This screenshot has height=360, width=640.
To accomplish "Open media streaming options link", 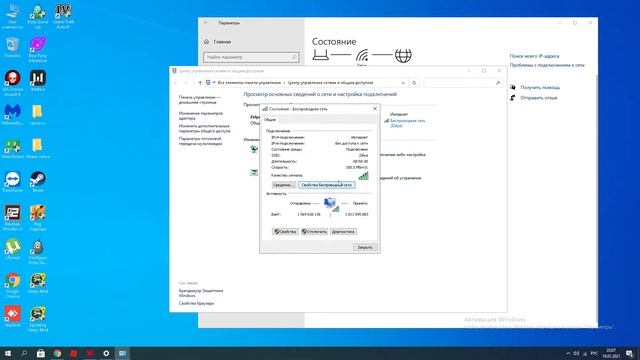I will point(200,141).
